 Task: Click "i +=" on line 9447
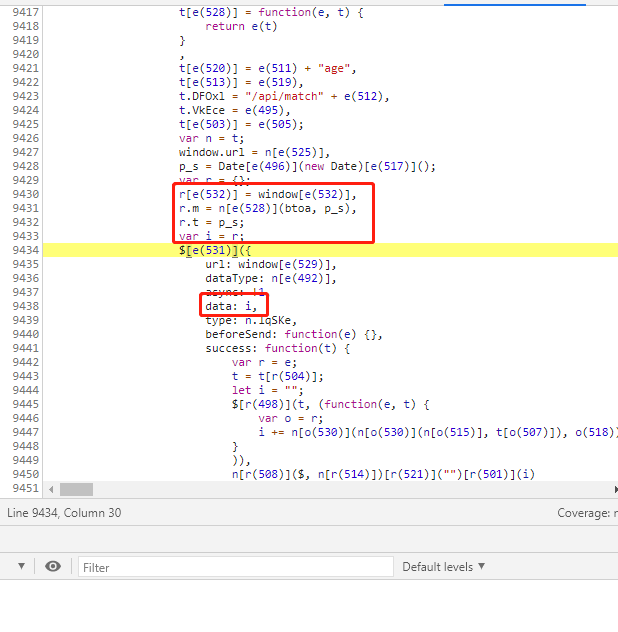click(271, 432)
